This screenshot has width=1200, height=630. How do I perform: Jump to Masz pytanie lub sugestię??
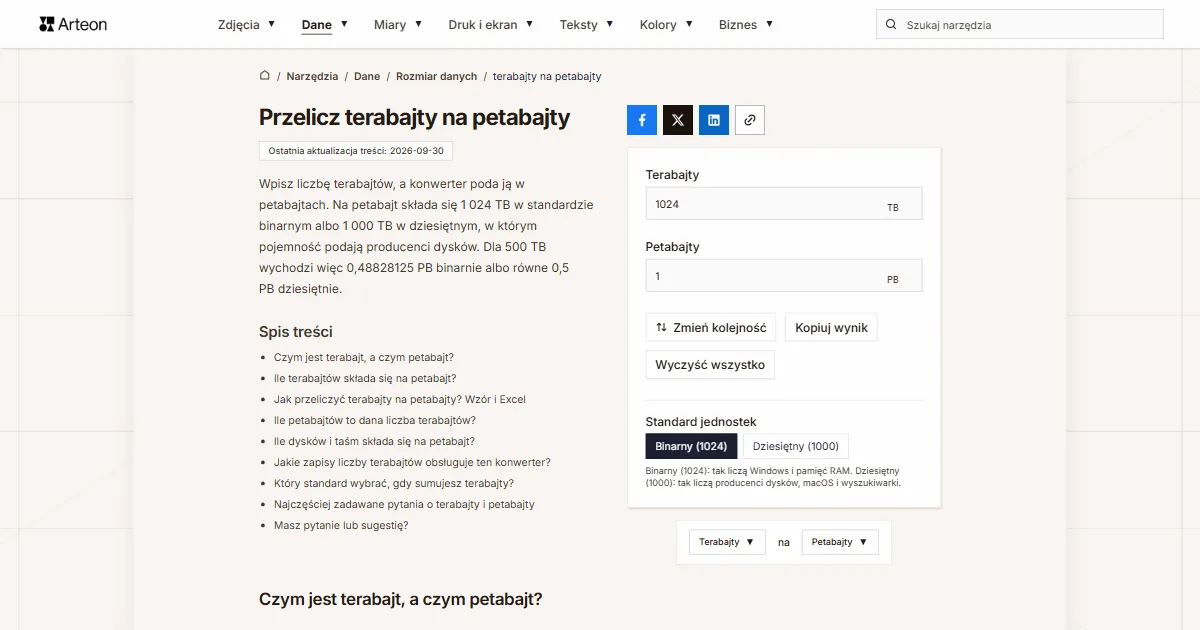click(x=341, y=525)
